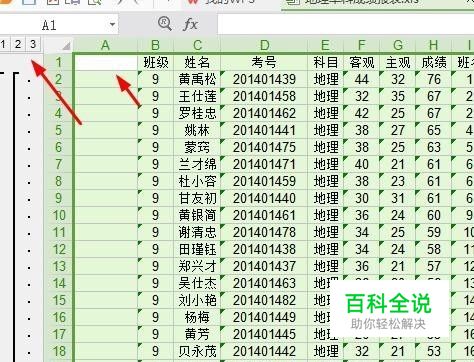Screen dimensions: 474x362
Task: Open the Name Box dropdown arrow
Action: pos(112,25)
